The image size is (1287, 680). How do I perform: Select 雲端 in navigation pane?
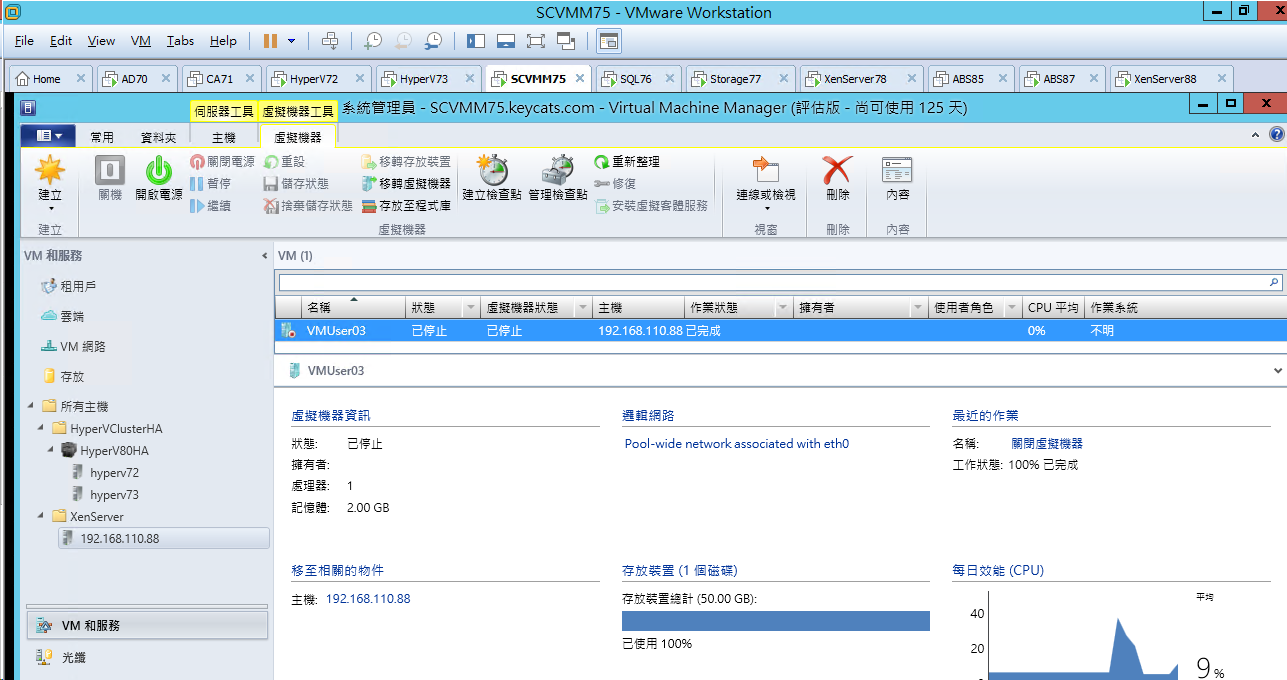pyautogui.click(x=62, y=316)
